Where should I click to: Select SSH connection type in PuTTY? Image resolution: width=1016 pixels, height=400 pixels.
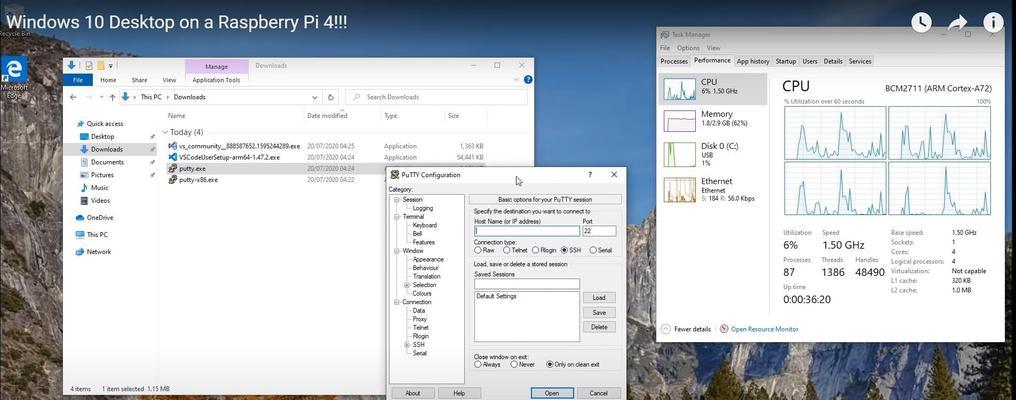coord(564,250)
